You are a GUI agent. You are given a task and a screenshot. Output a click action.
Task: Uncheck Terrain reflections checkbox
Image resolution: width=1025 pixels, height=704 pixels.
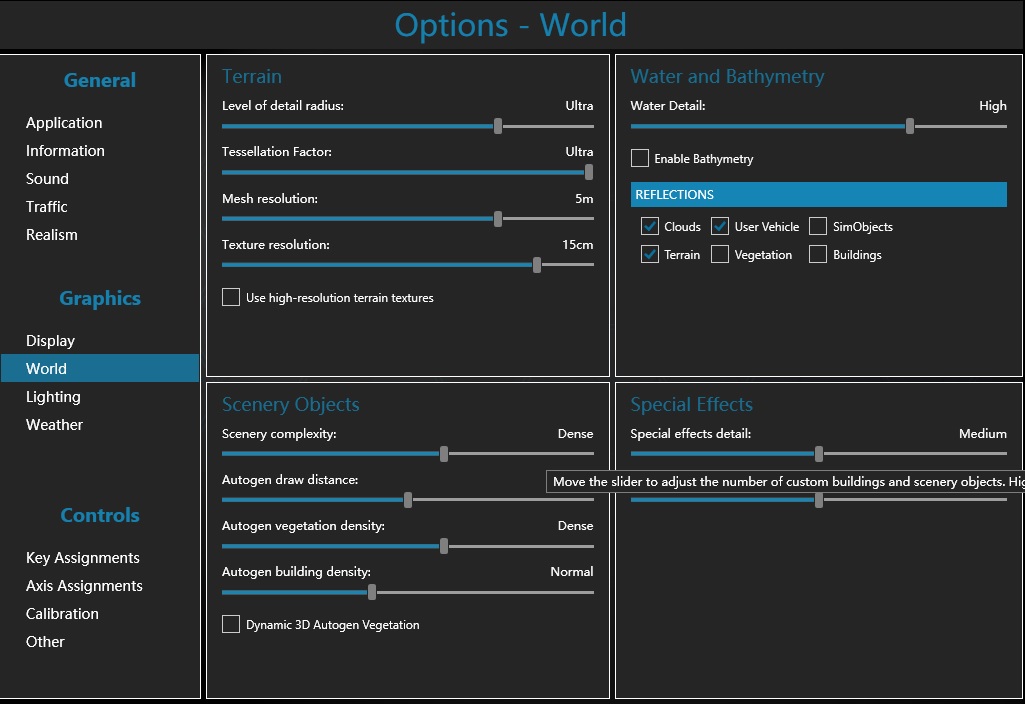click(650, 254)
